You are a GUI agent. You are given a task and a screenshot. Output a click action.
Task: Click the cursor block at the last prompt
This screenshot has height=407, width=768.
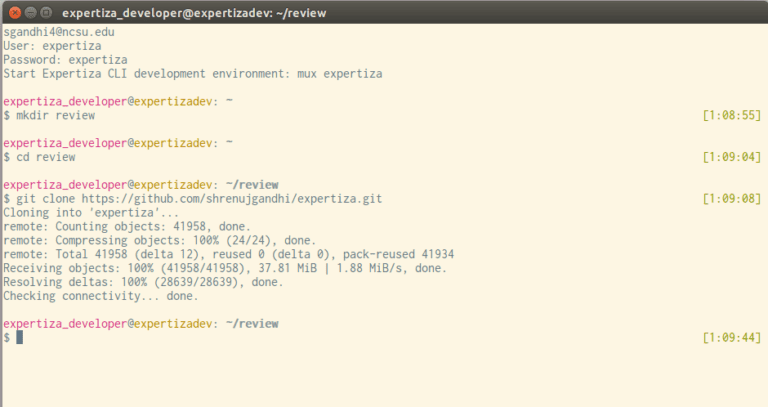tap(19, 338)
